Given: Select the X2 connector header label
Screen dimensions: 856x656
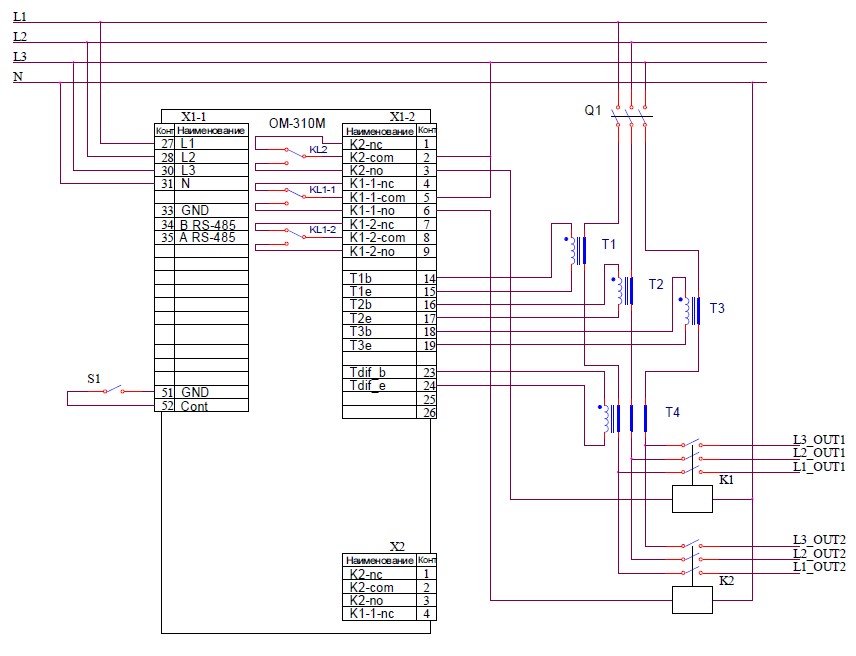Looking at the screenshot, I should [397, 547].
